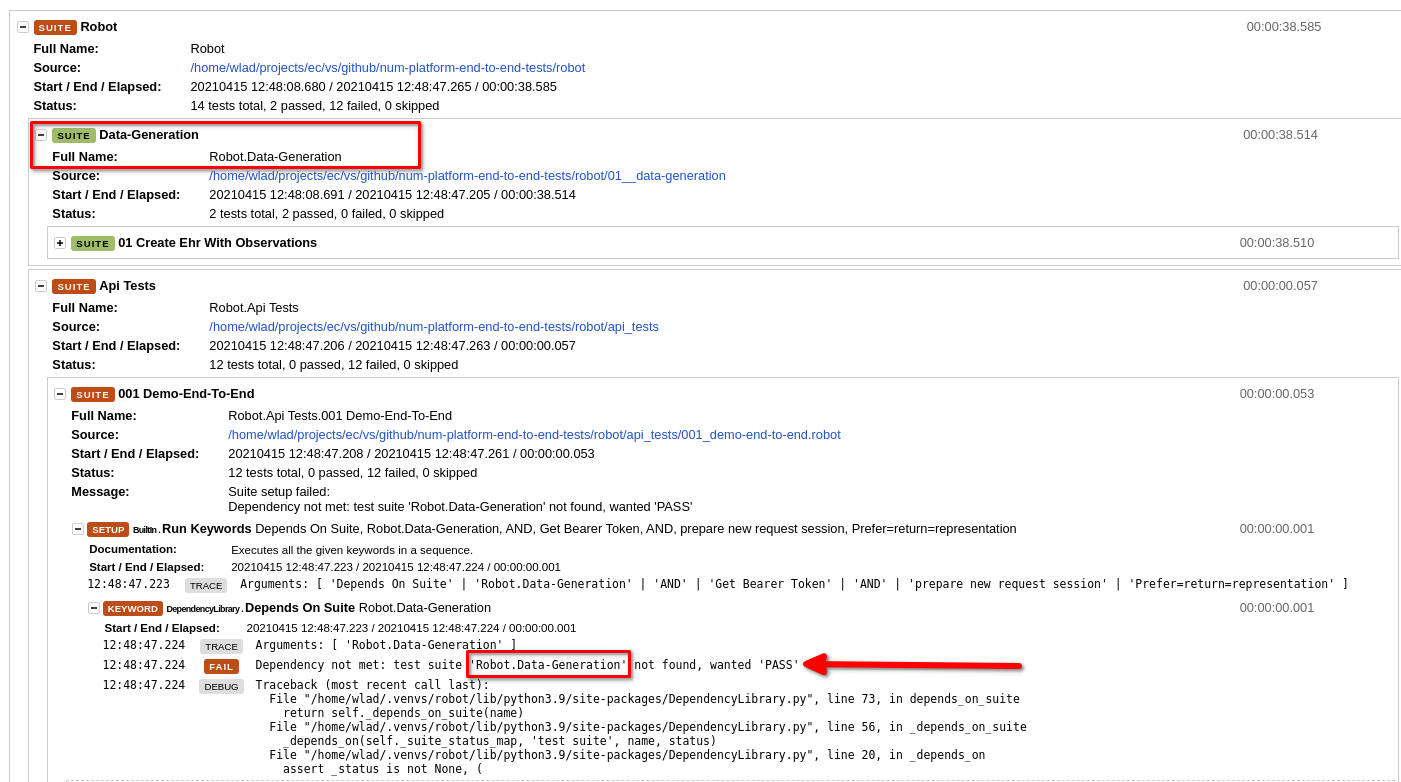Collapse the 001 Demo-End-To-End suite

point(60,393)
